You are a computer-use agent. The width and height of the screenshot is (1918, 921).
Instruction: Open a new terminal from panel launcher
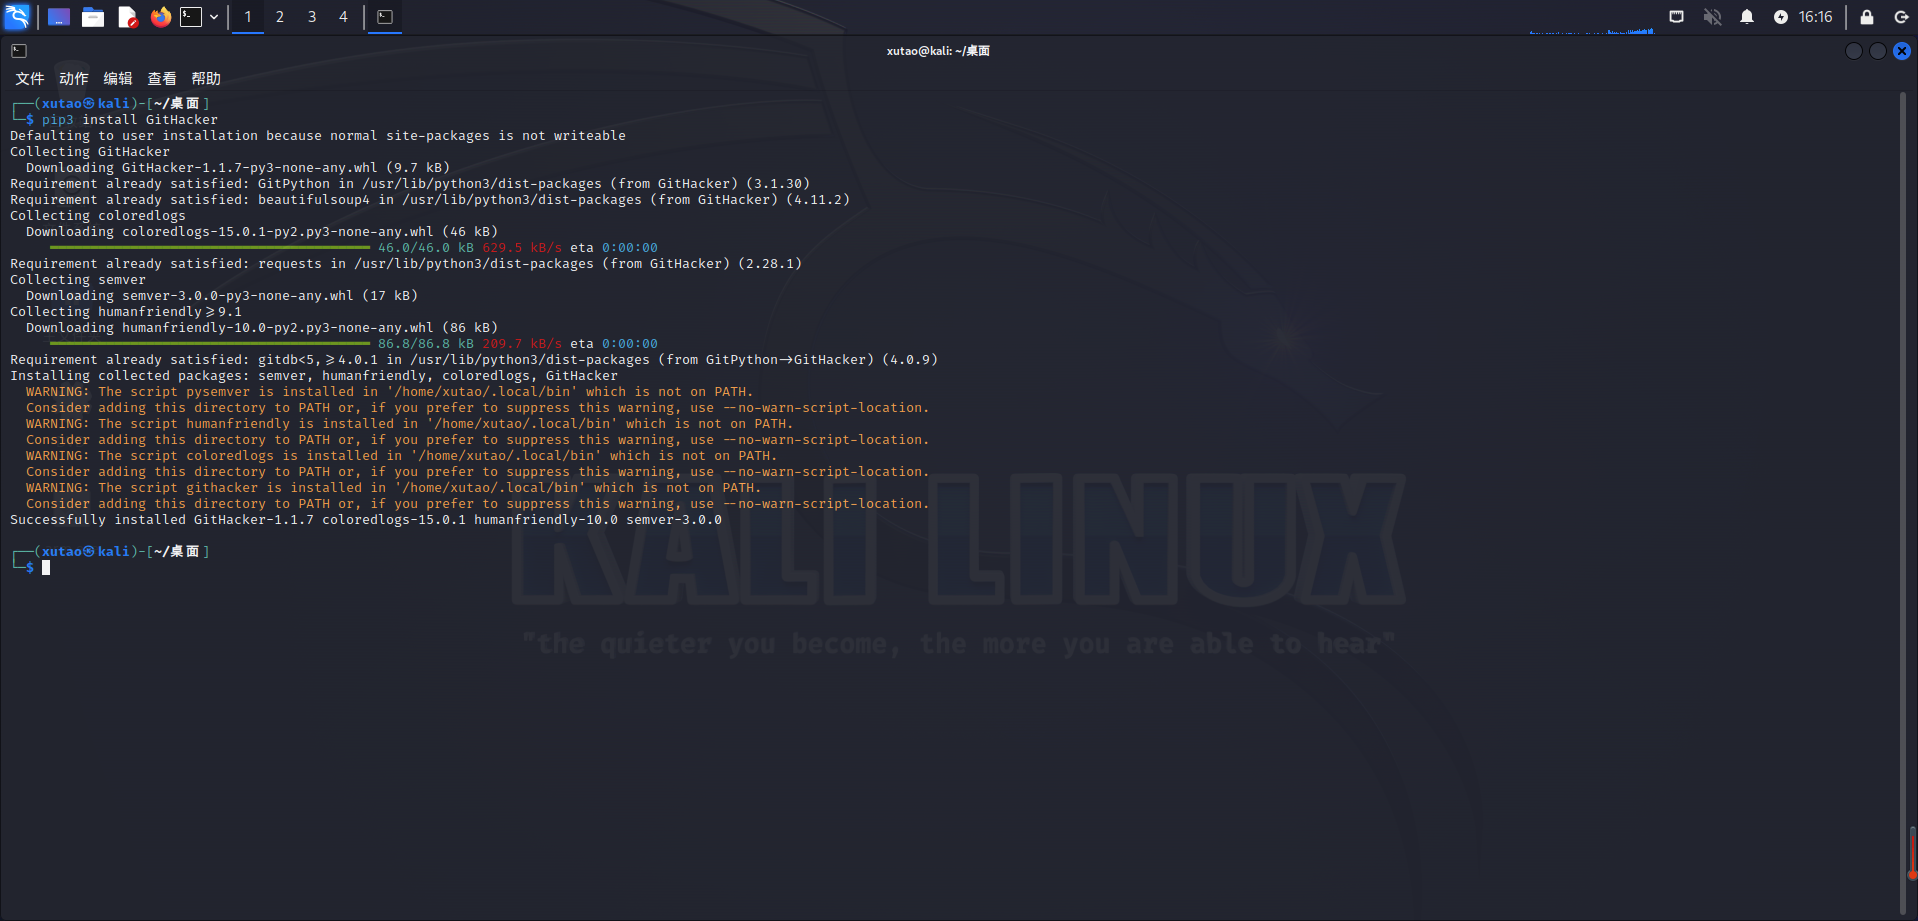coord(191,17)
